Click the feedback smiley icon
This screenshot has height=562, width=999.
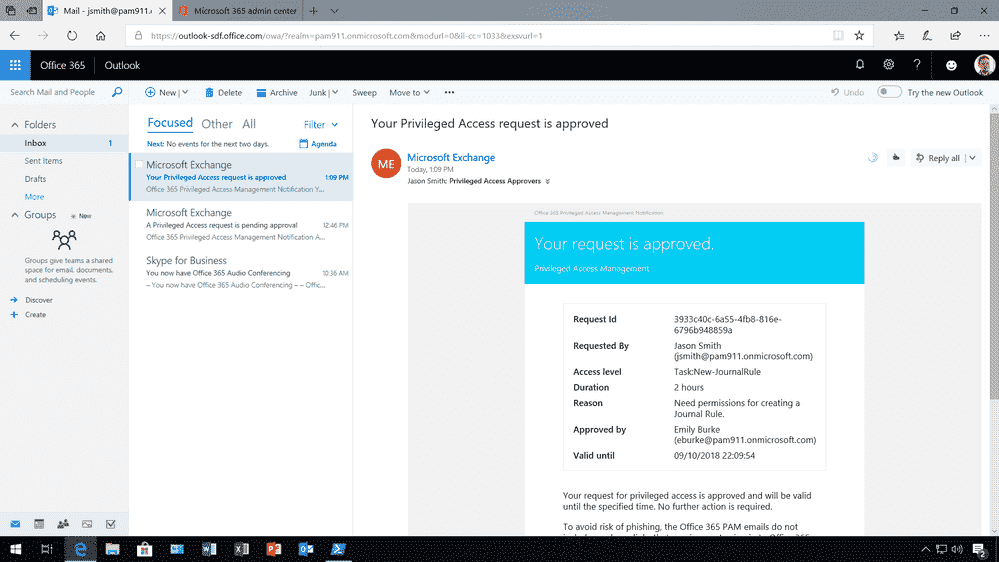(951, 65)
